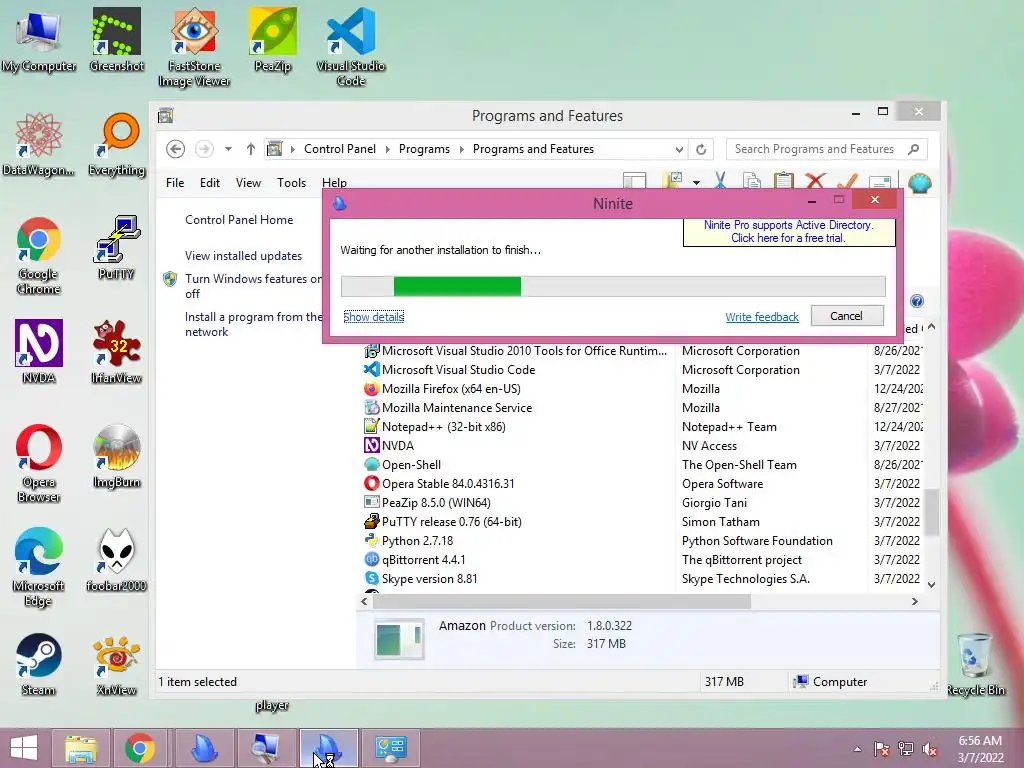This screenshot has width=1024, height=768.
Task: Open the Windows Start button
Action: tap(24, 748)
